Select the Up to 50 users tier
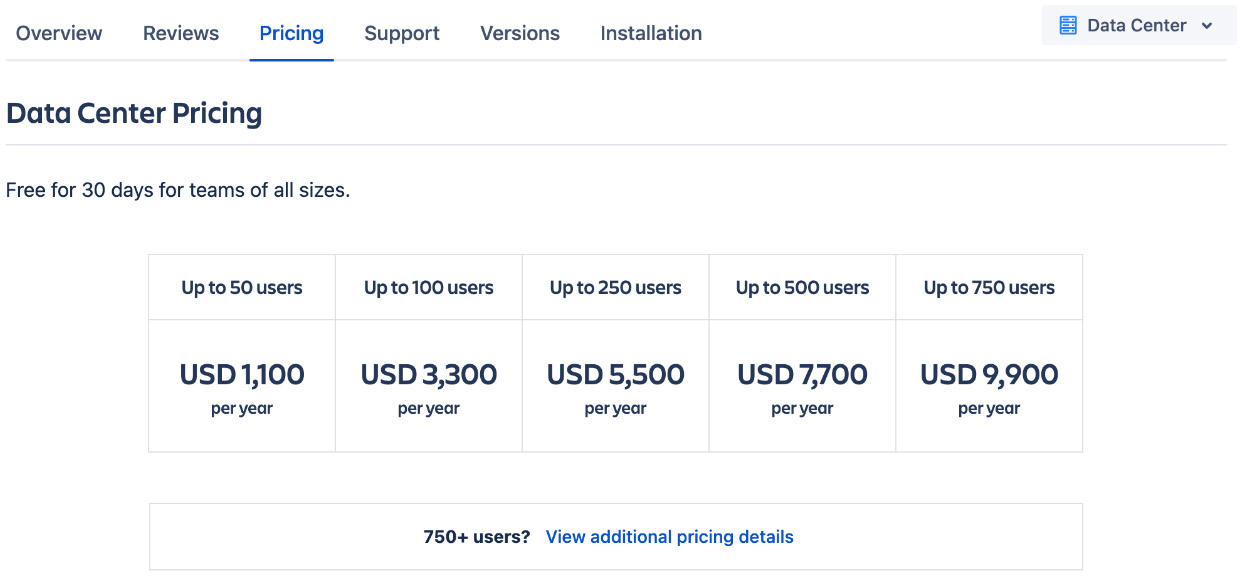1242x576 pixels. click(241, 287)
